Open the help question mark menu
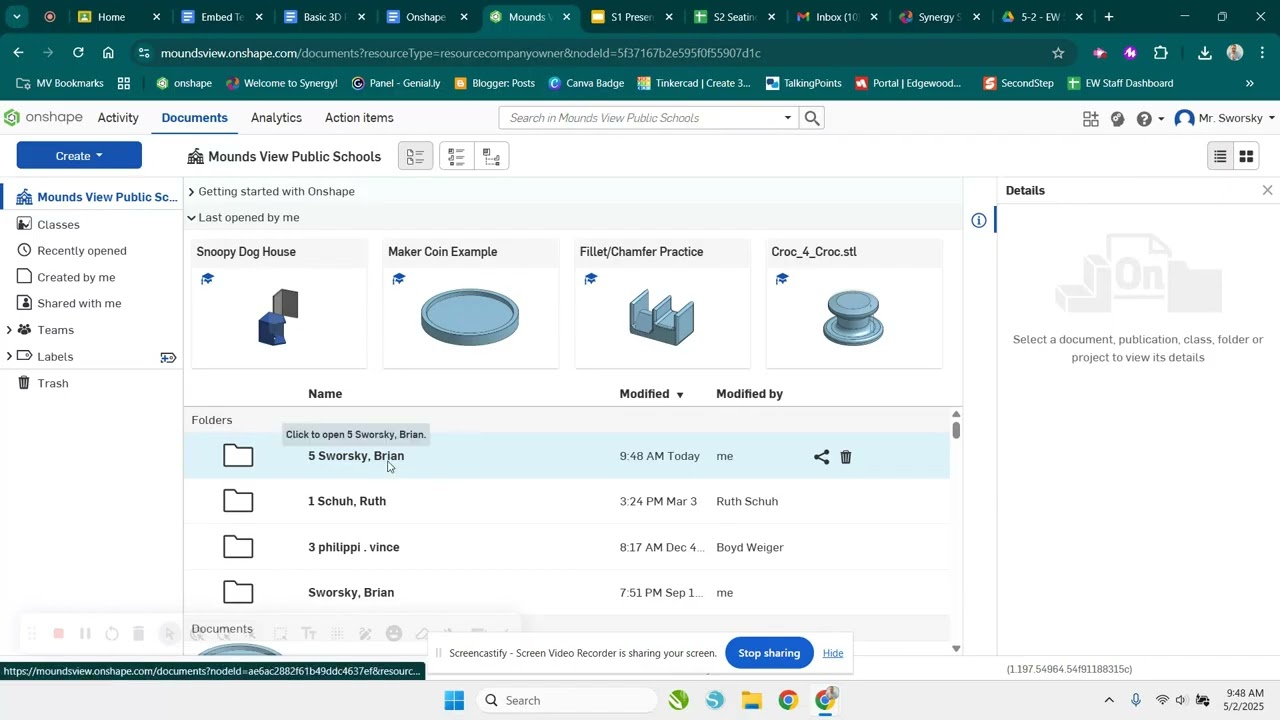The width and height of the screenshot is (1280, 720). (x=1144, y=119)
